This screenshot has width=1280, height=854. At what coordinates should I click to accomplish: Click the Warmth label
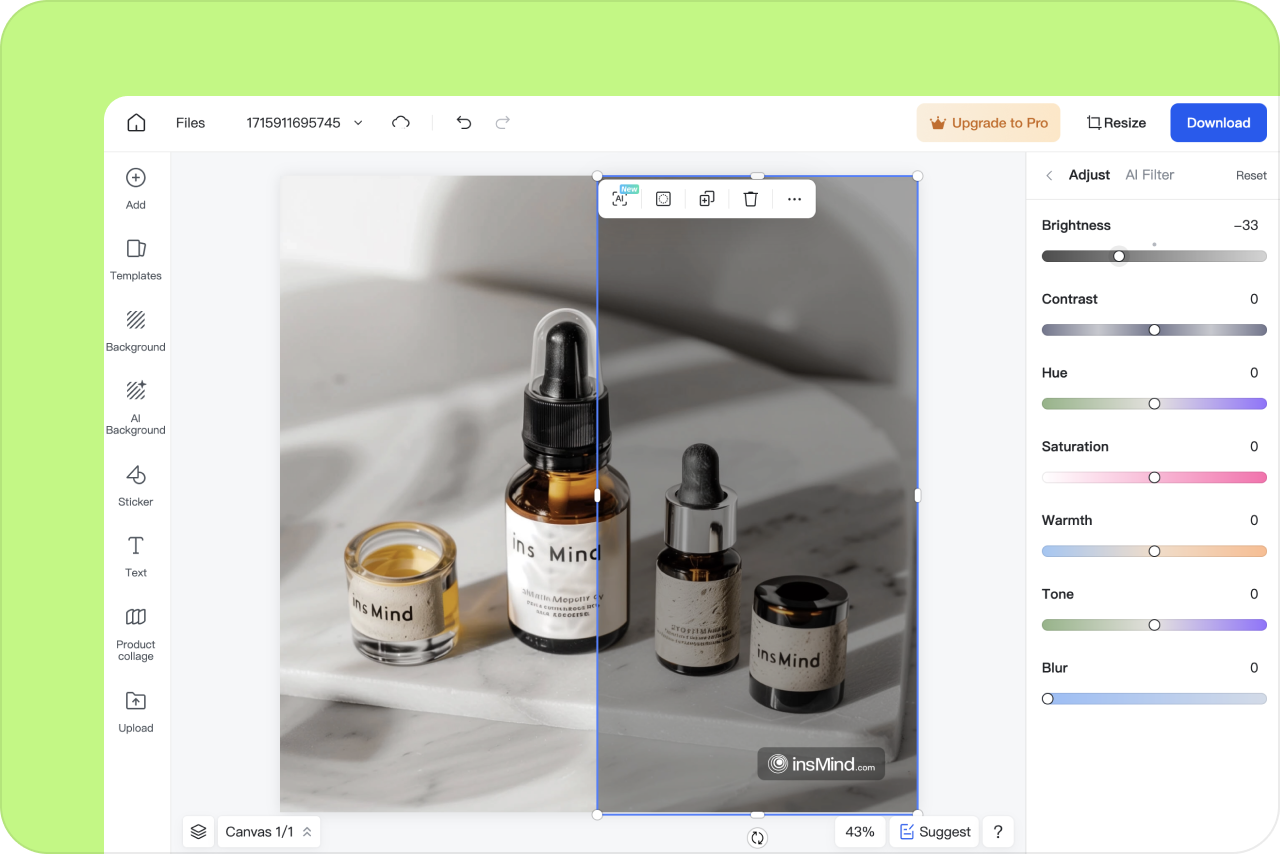click(x=1067, y=520)
